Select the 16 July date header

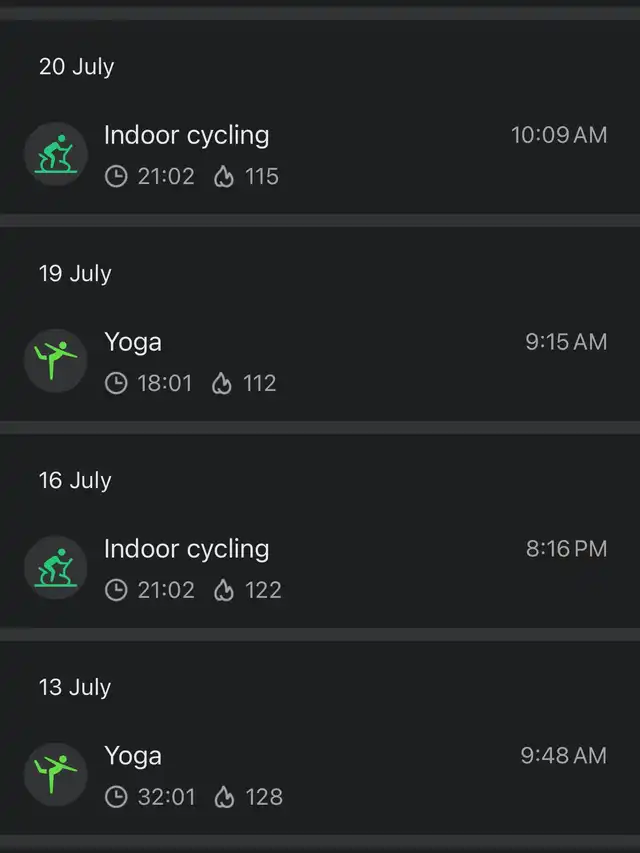(x=75, y=480)
